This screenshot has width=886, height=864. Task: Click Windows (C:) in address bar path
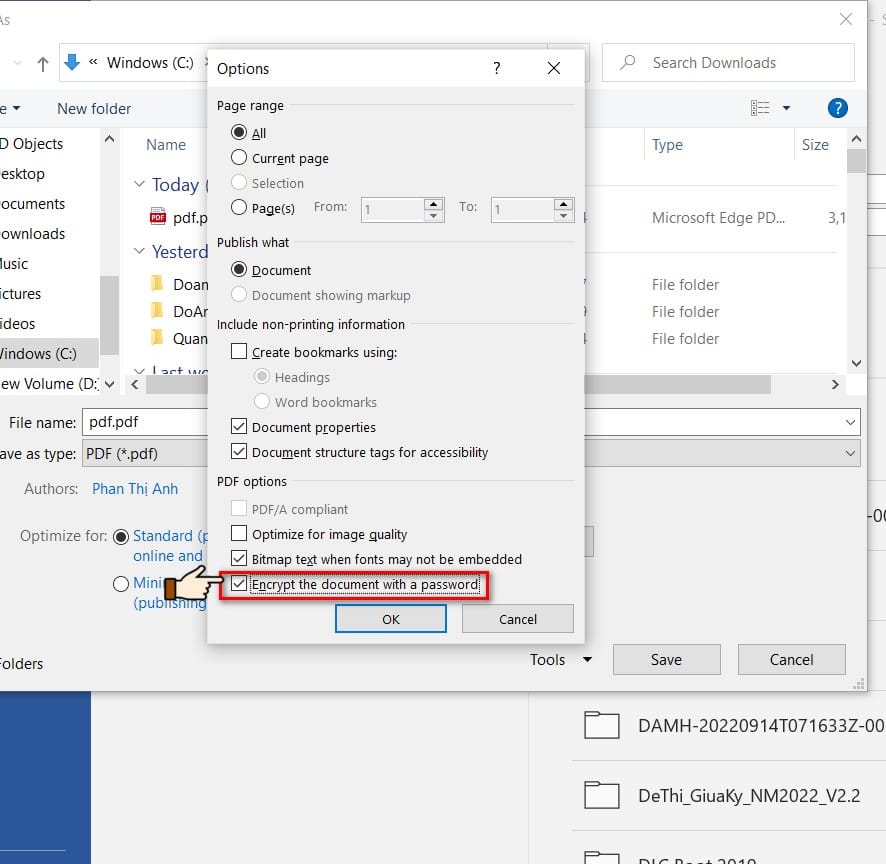(150, 63)
